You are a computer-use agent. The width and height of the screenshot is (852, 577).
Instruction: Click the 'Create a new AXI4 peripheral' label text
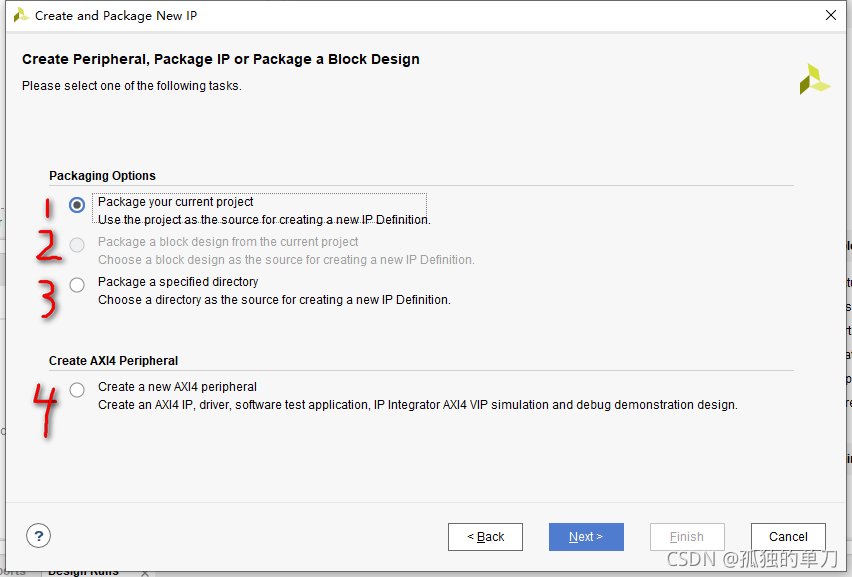[177, 387]
